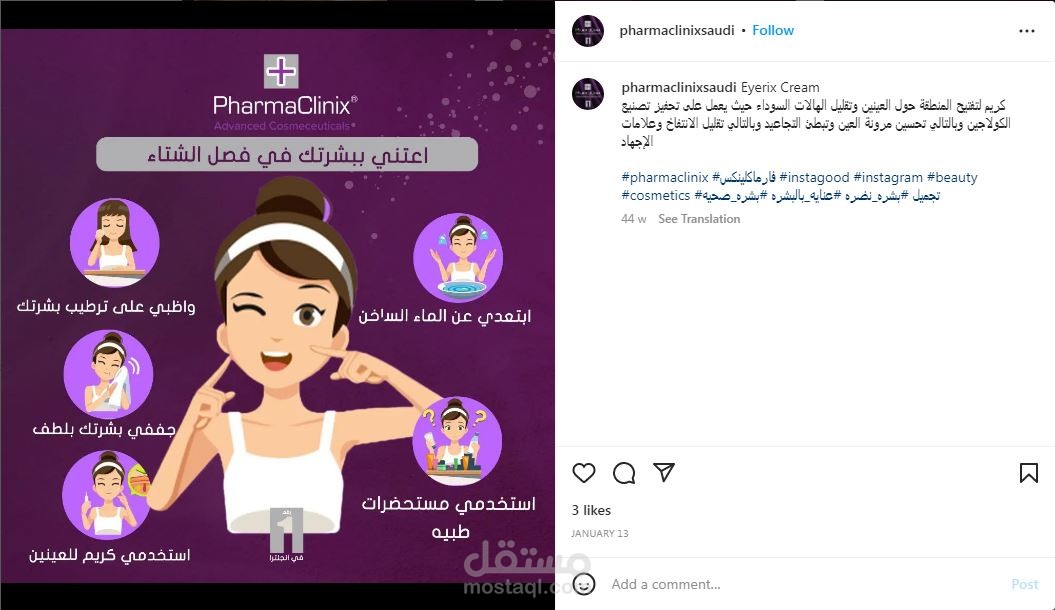Open the emoji picker smiley icon
Image resolution: width=1055 pixels, height=610 pixels.
click(x=583, y=584)
